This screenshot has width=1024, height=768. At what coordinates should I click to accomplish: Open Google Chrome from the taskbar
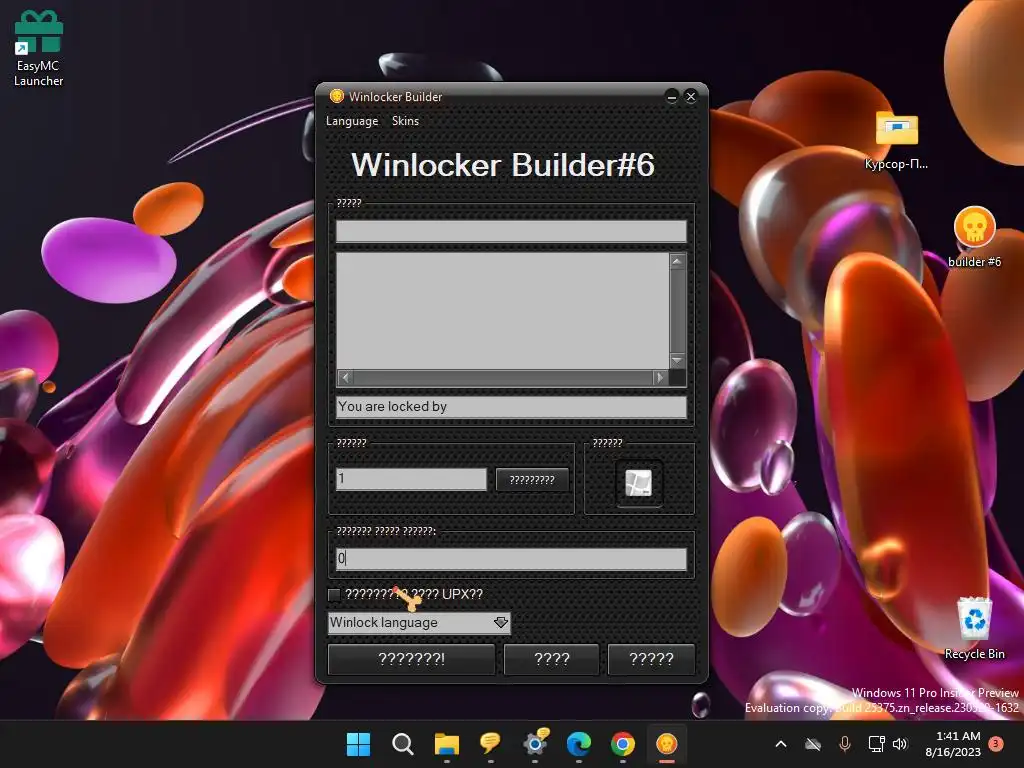click(623, 744)
